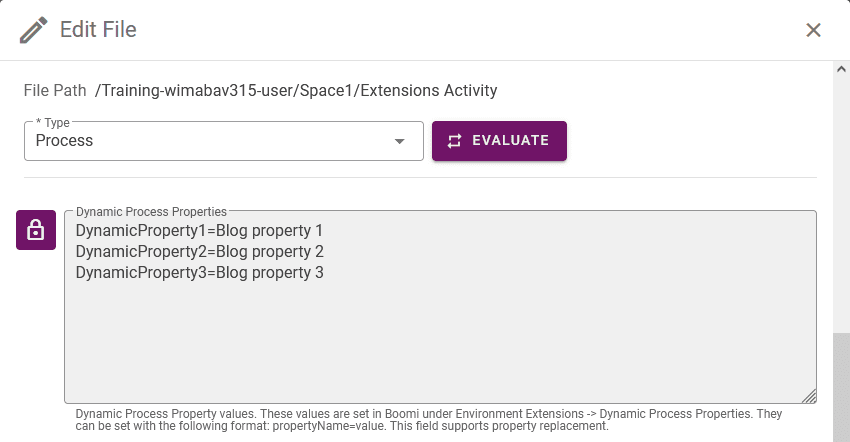This screenshot has width=850, height=442.
Task: Expand the Type dropdown arrow
Action: (x=400, y=141)
